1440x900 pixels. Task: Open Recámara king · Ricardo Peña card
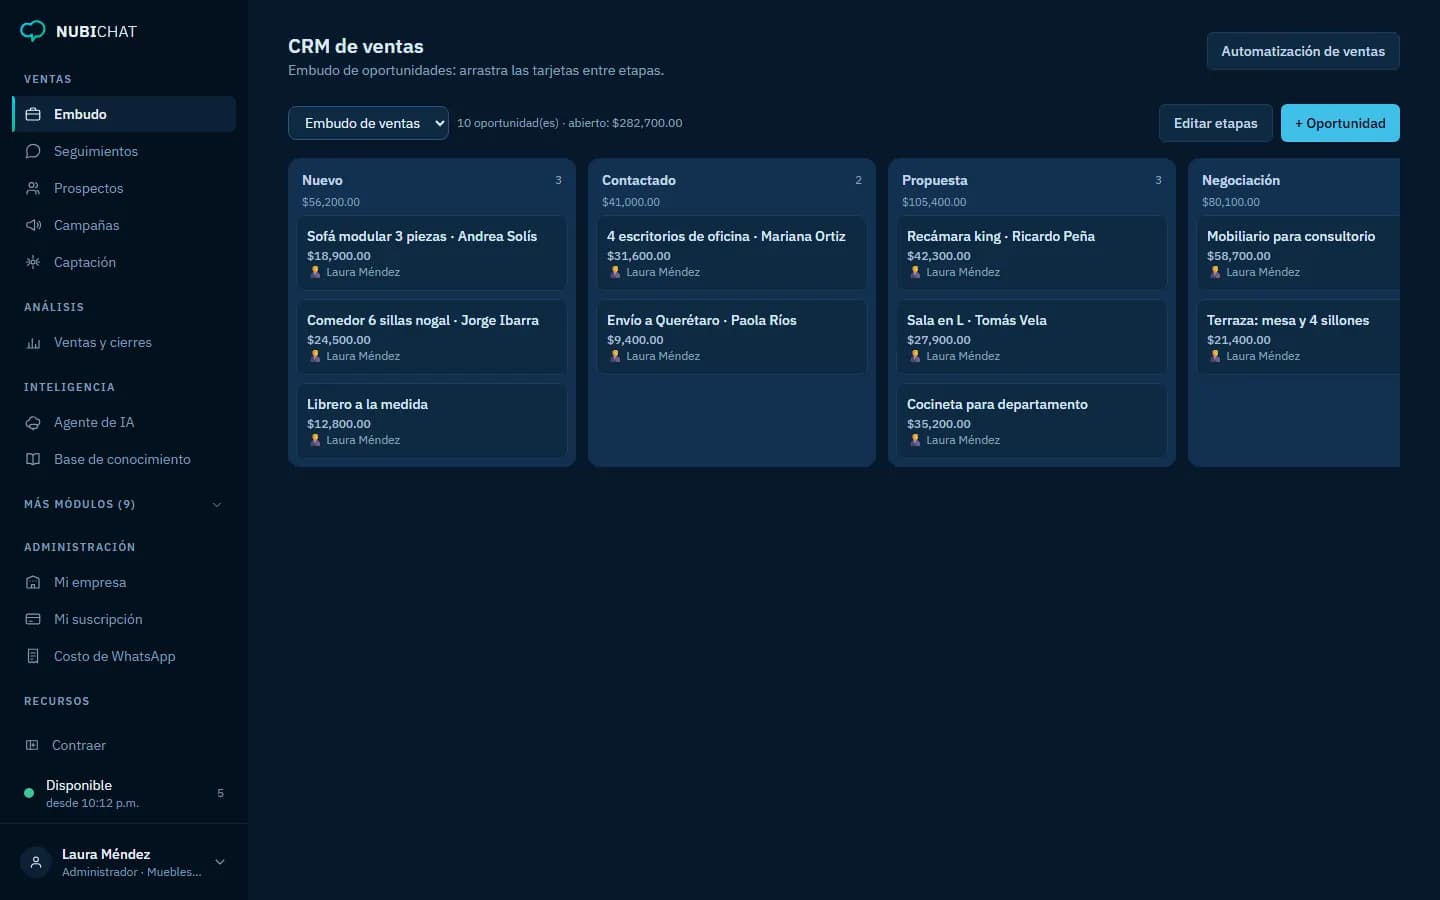(x=1032, y=253)
